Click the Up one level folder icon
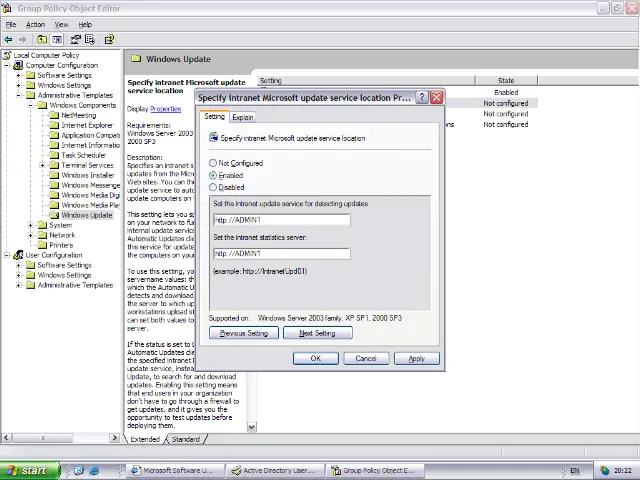 click(x=42, y=40)
